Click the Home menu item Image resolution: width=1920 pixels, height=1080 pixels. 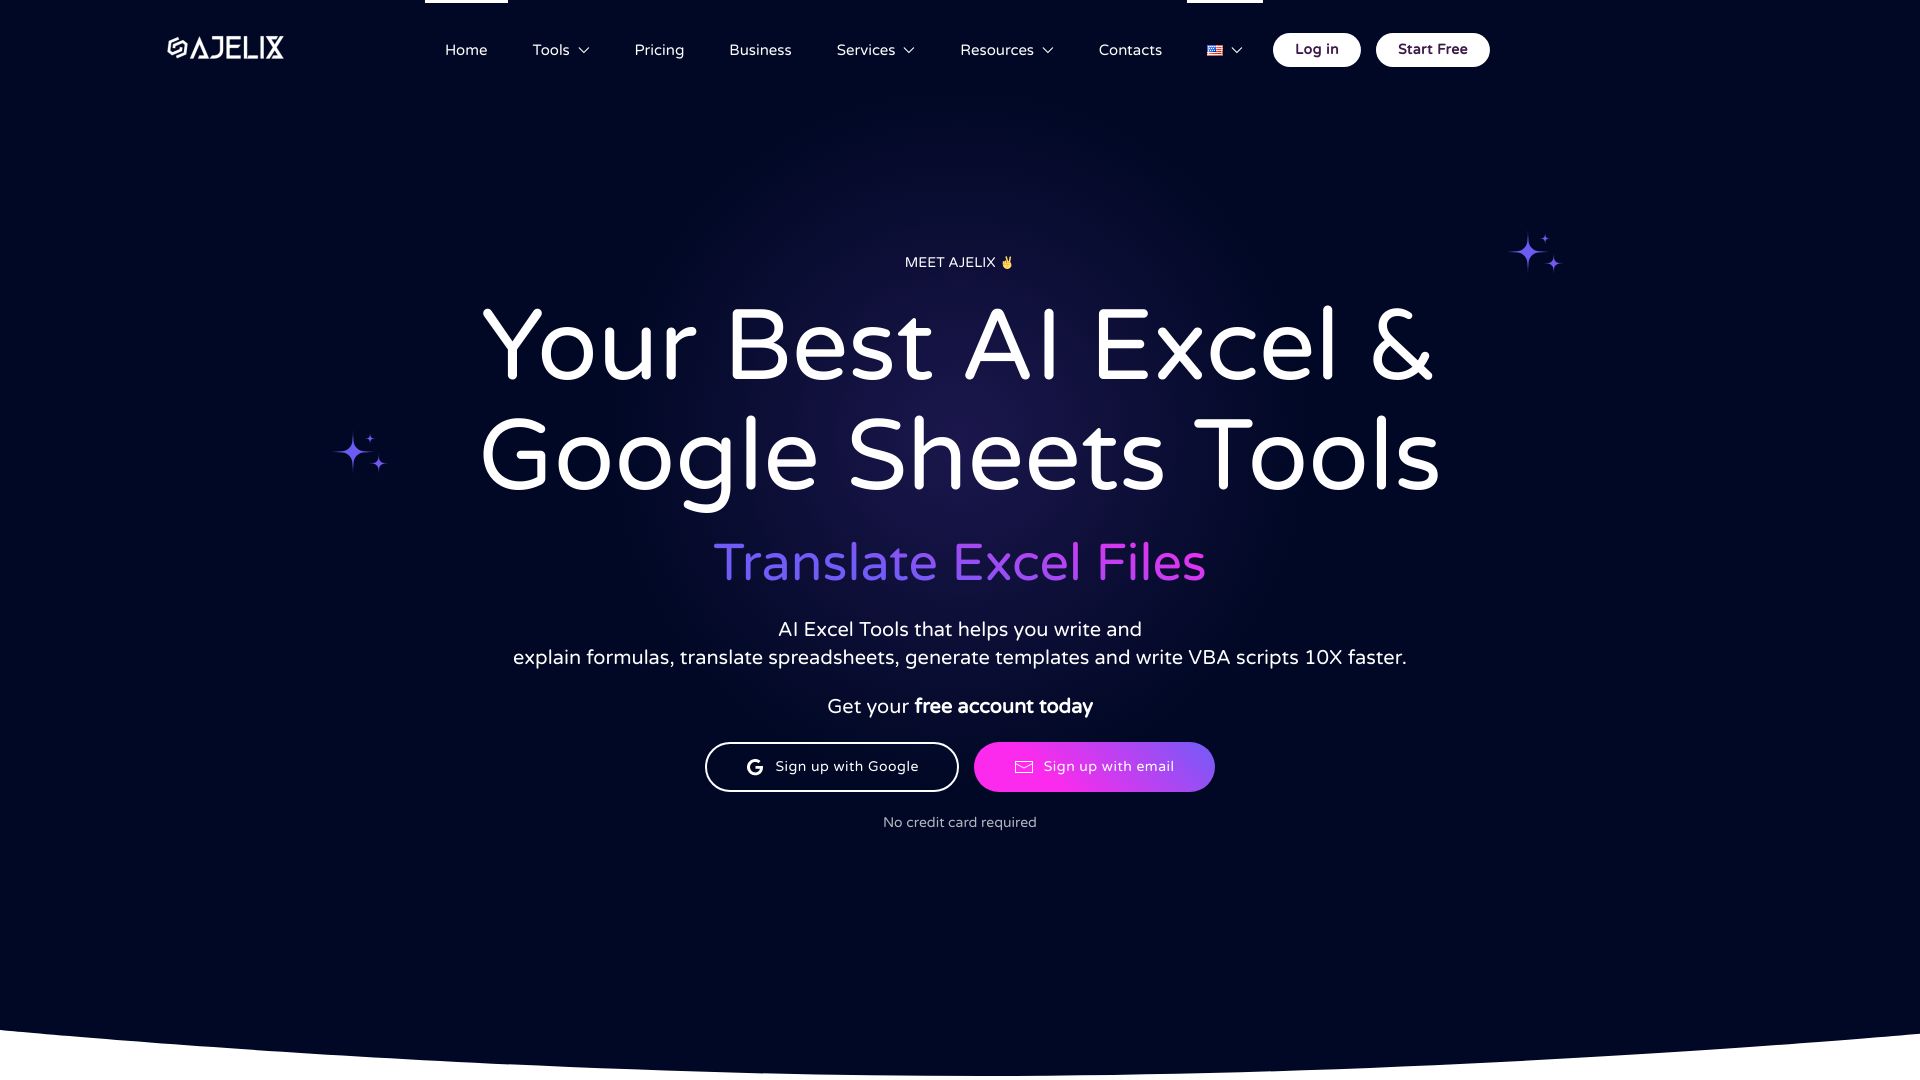465,50
